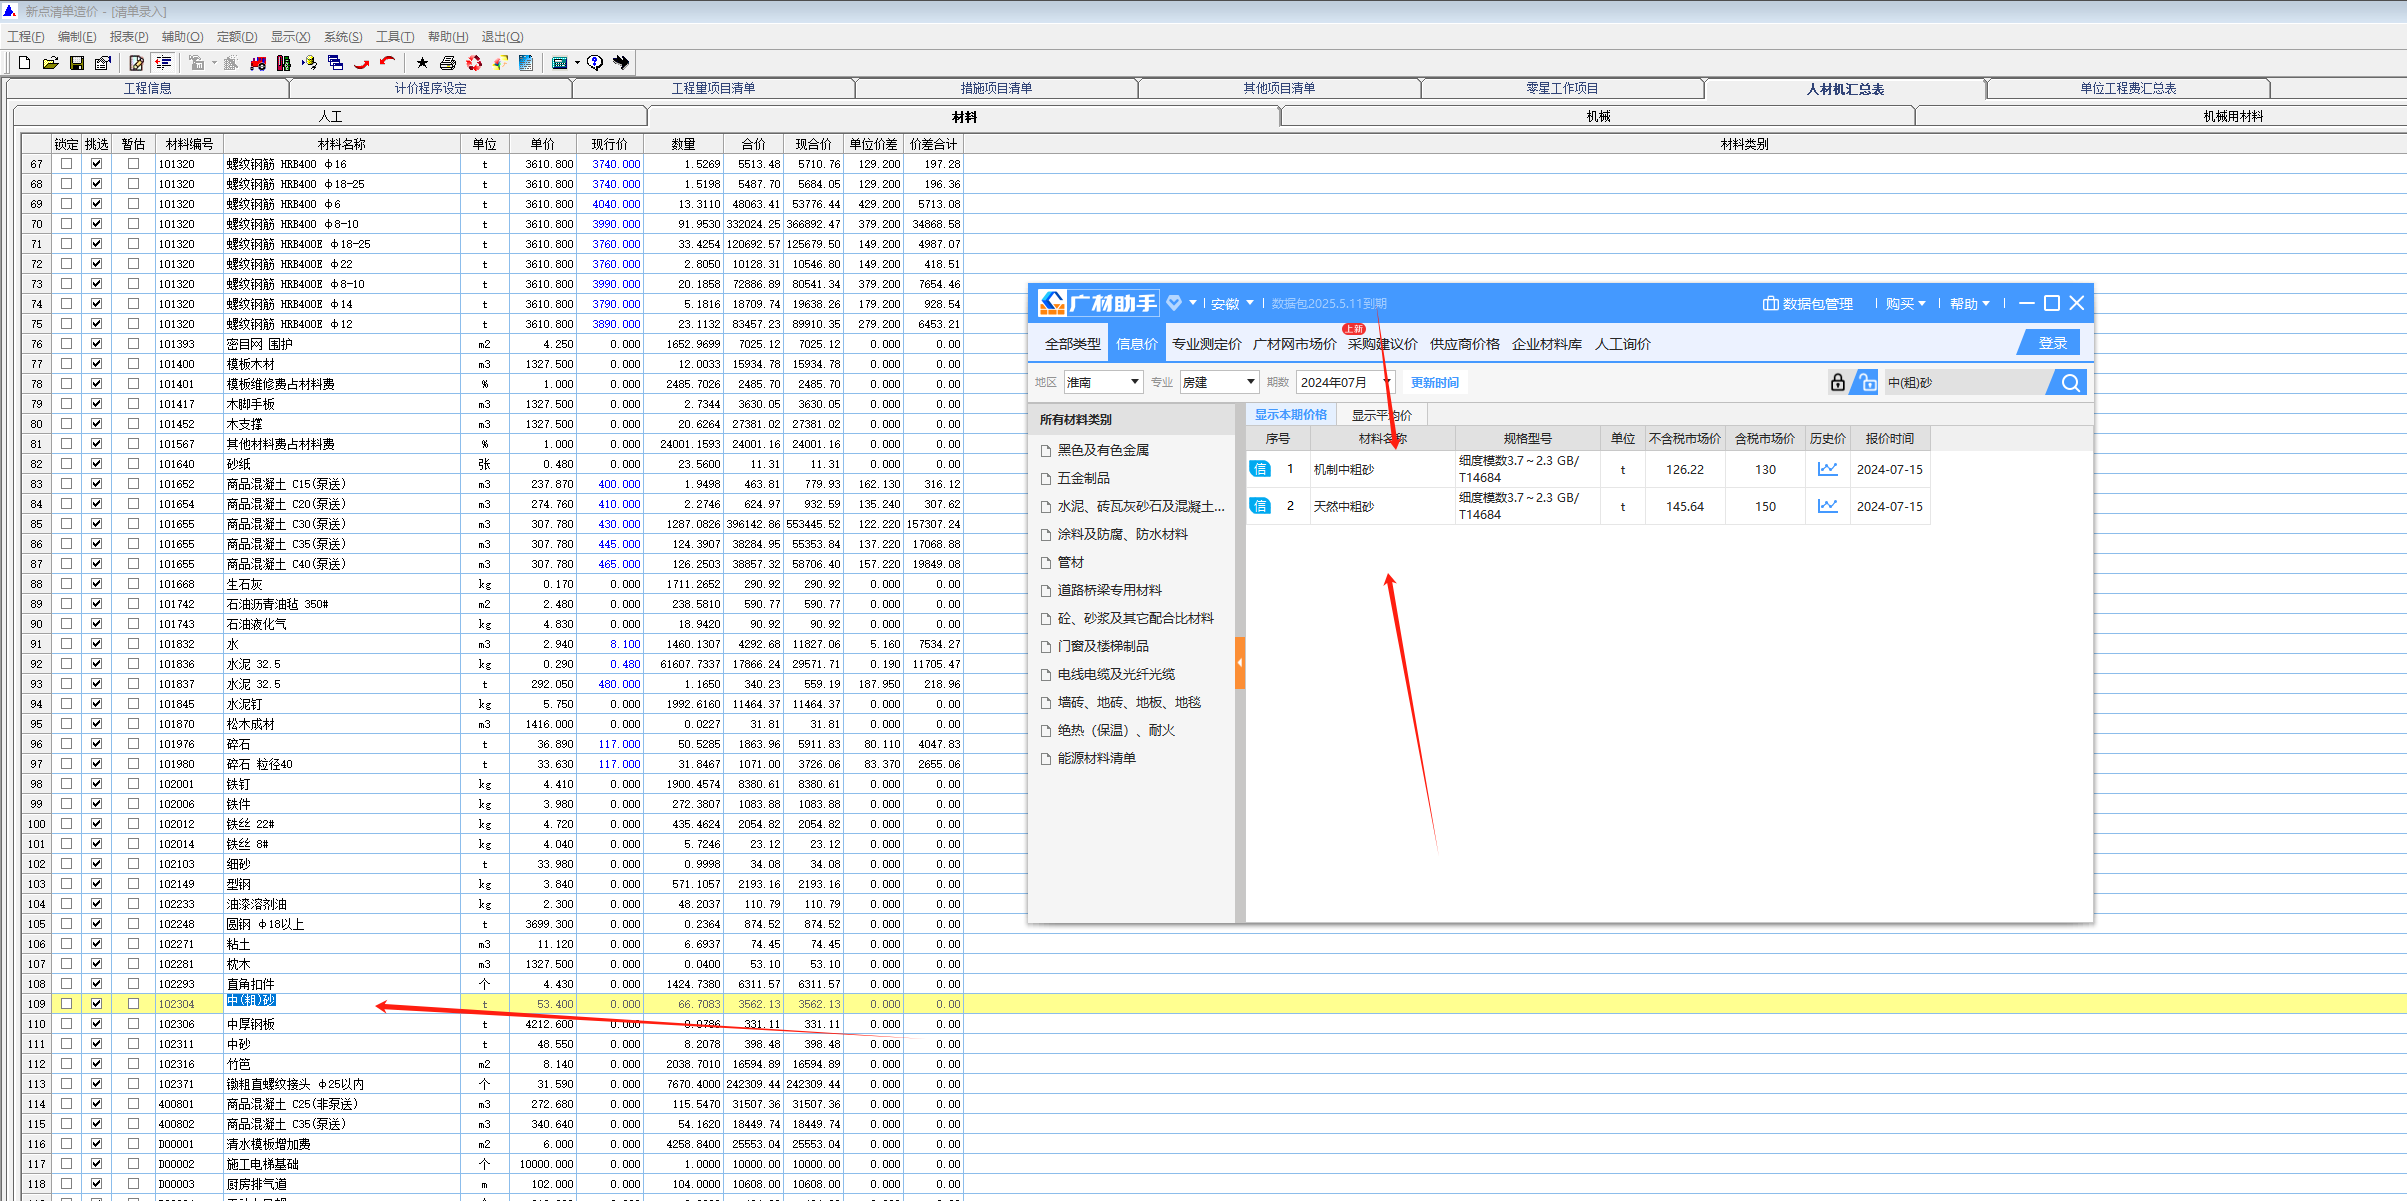2407x1201 pixels.
Task: Toggle 锁定 checkbox for row 67
Action: pos(67,164)
